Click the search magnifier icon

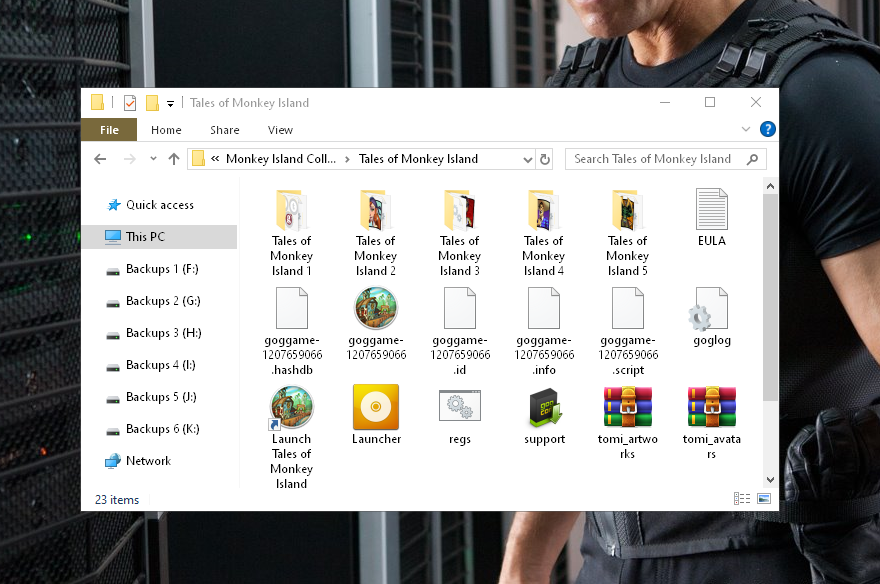point(753,159)
